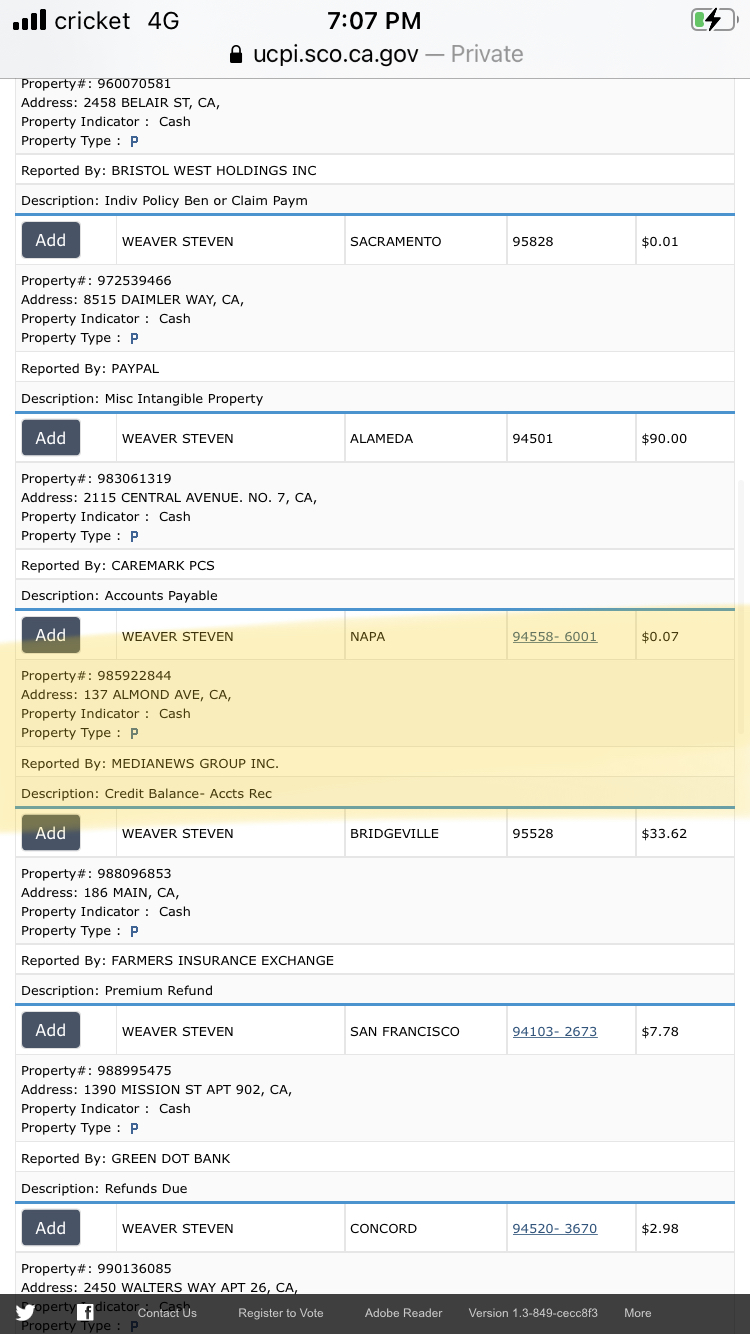Add the Concord $2.98 property
This screenshot has height=1334, width=750.
point(51,1228)
